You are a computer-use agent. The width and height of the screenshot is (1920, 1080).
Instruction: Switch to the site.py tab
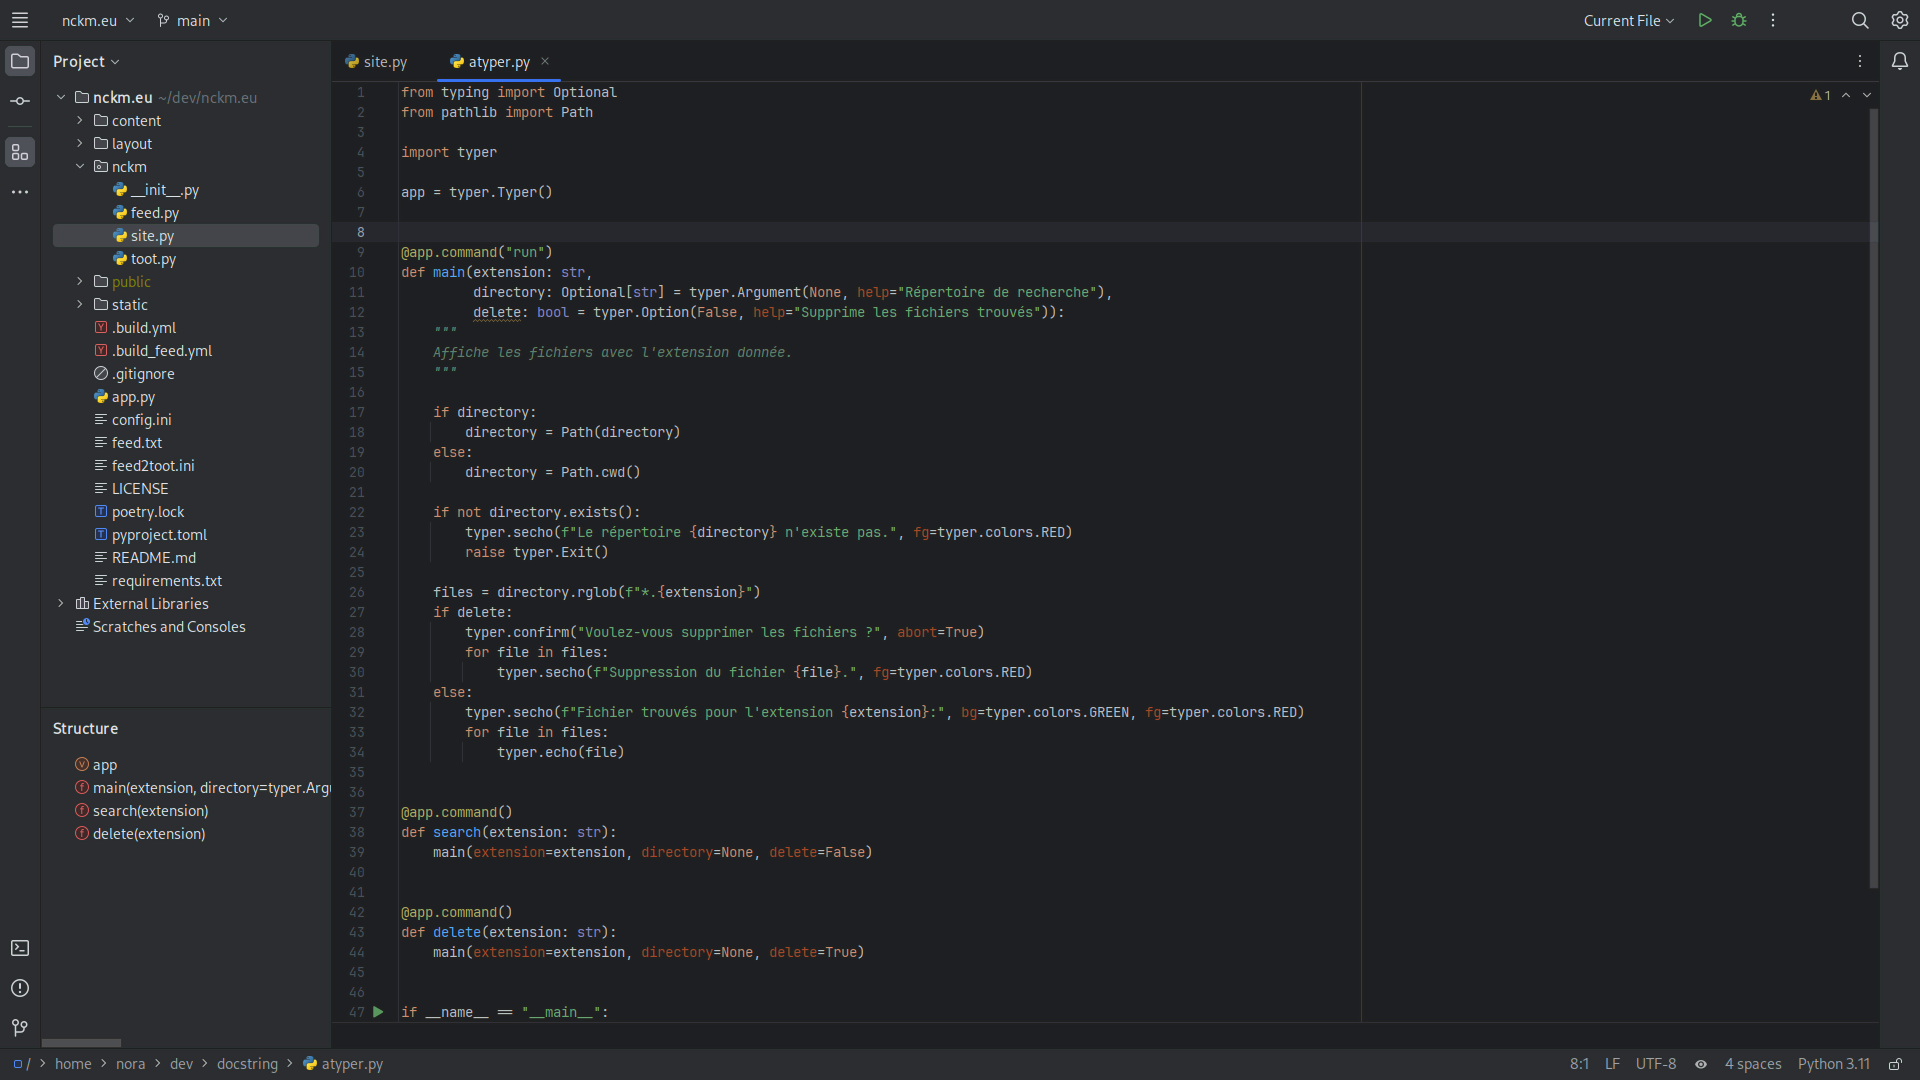point(385,61)
